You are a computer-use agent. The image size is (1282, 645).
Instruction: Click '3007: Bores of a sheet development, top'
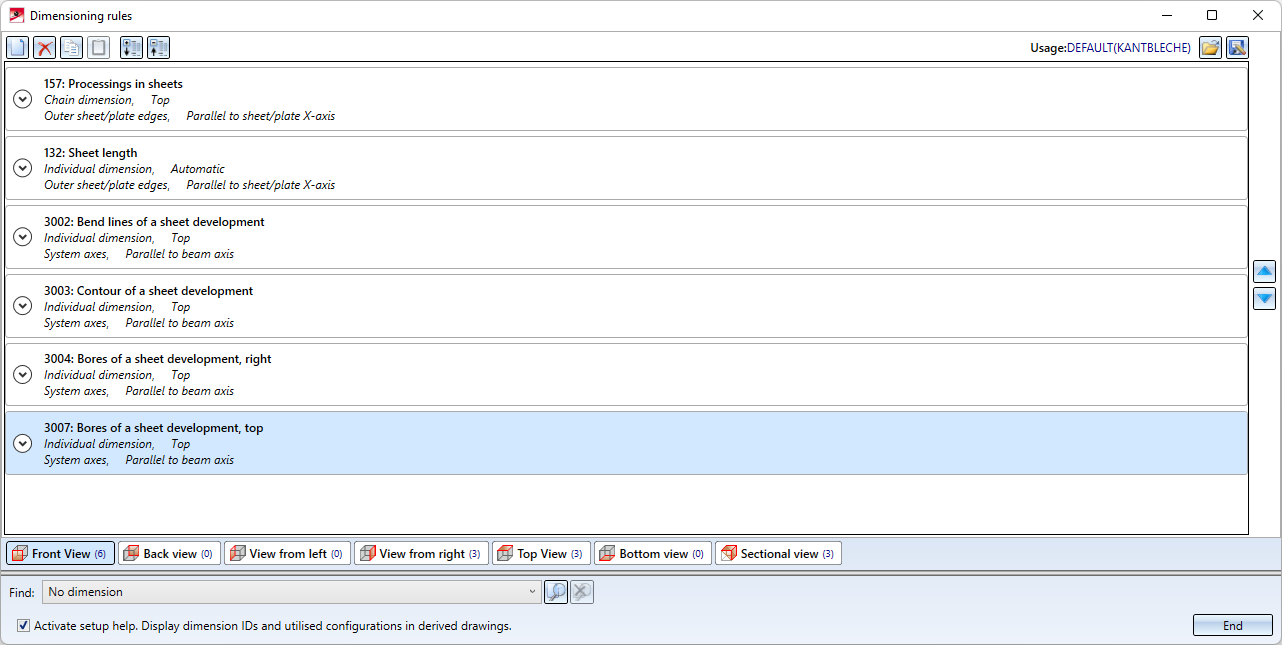point(154,428)
